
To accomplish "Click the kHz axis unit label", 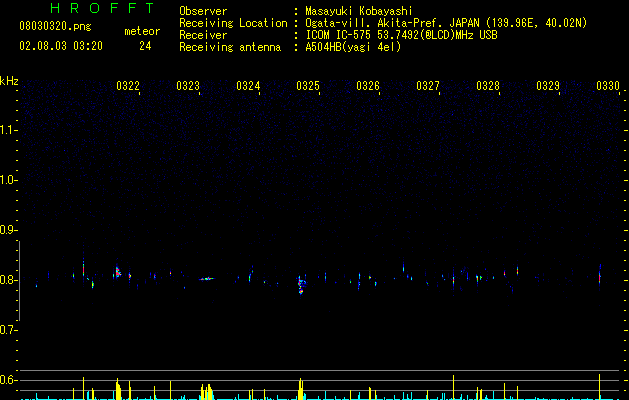I will (9, 81).
